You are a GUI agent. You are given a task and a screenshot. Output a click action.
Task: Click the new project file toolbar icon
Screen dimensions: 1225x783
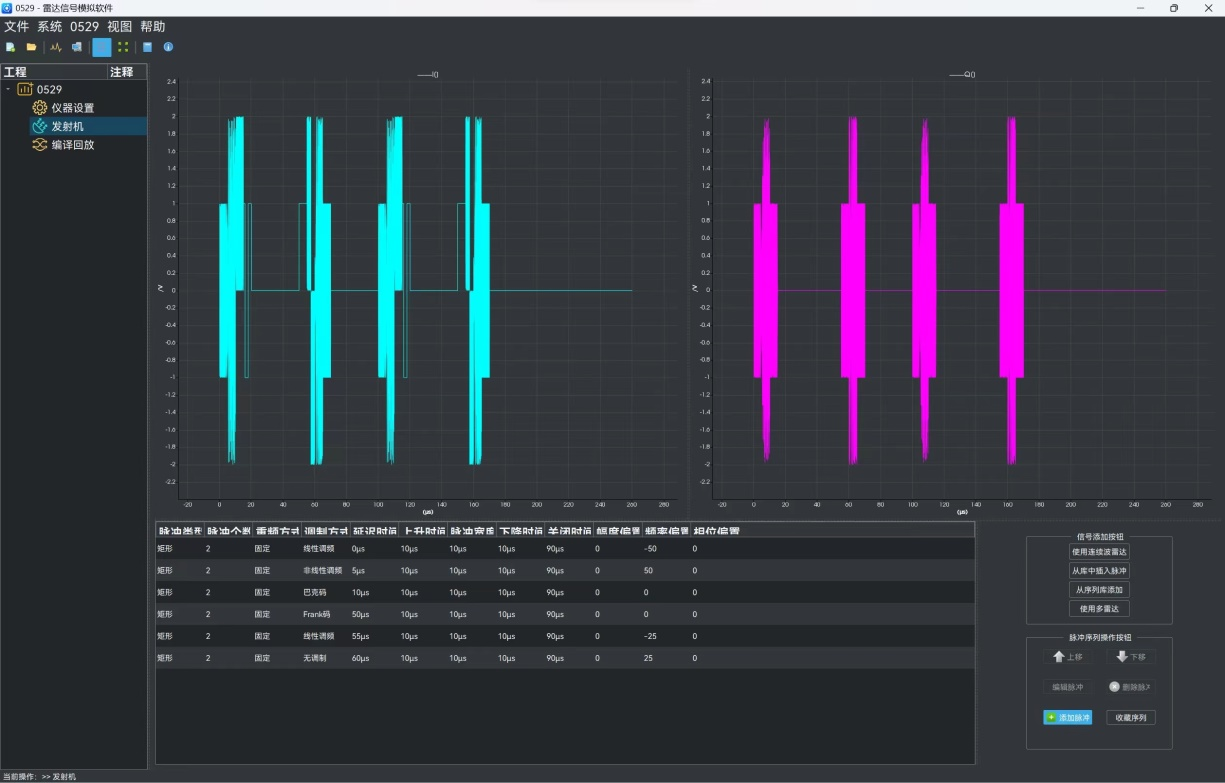[10, 47]
